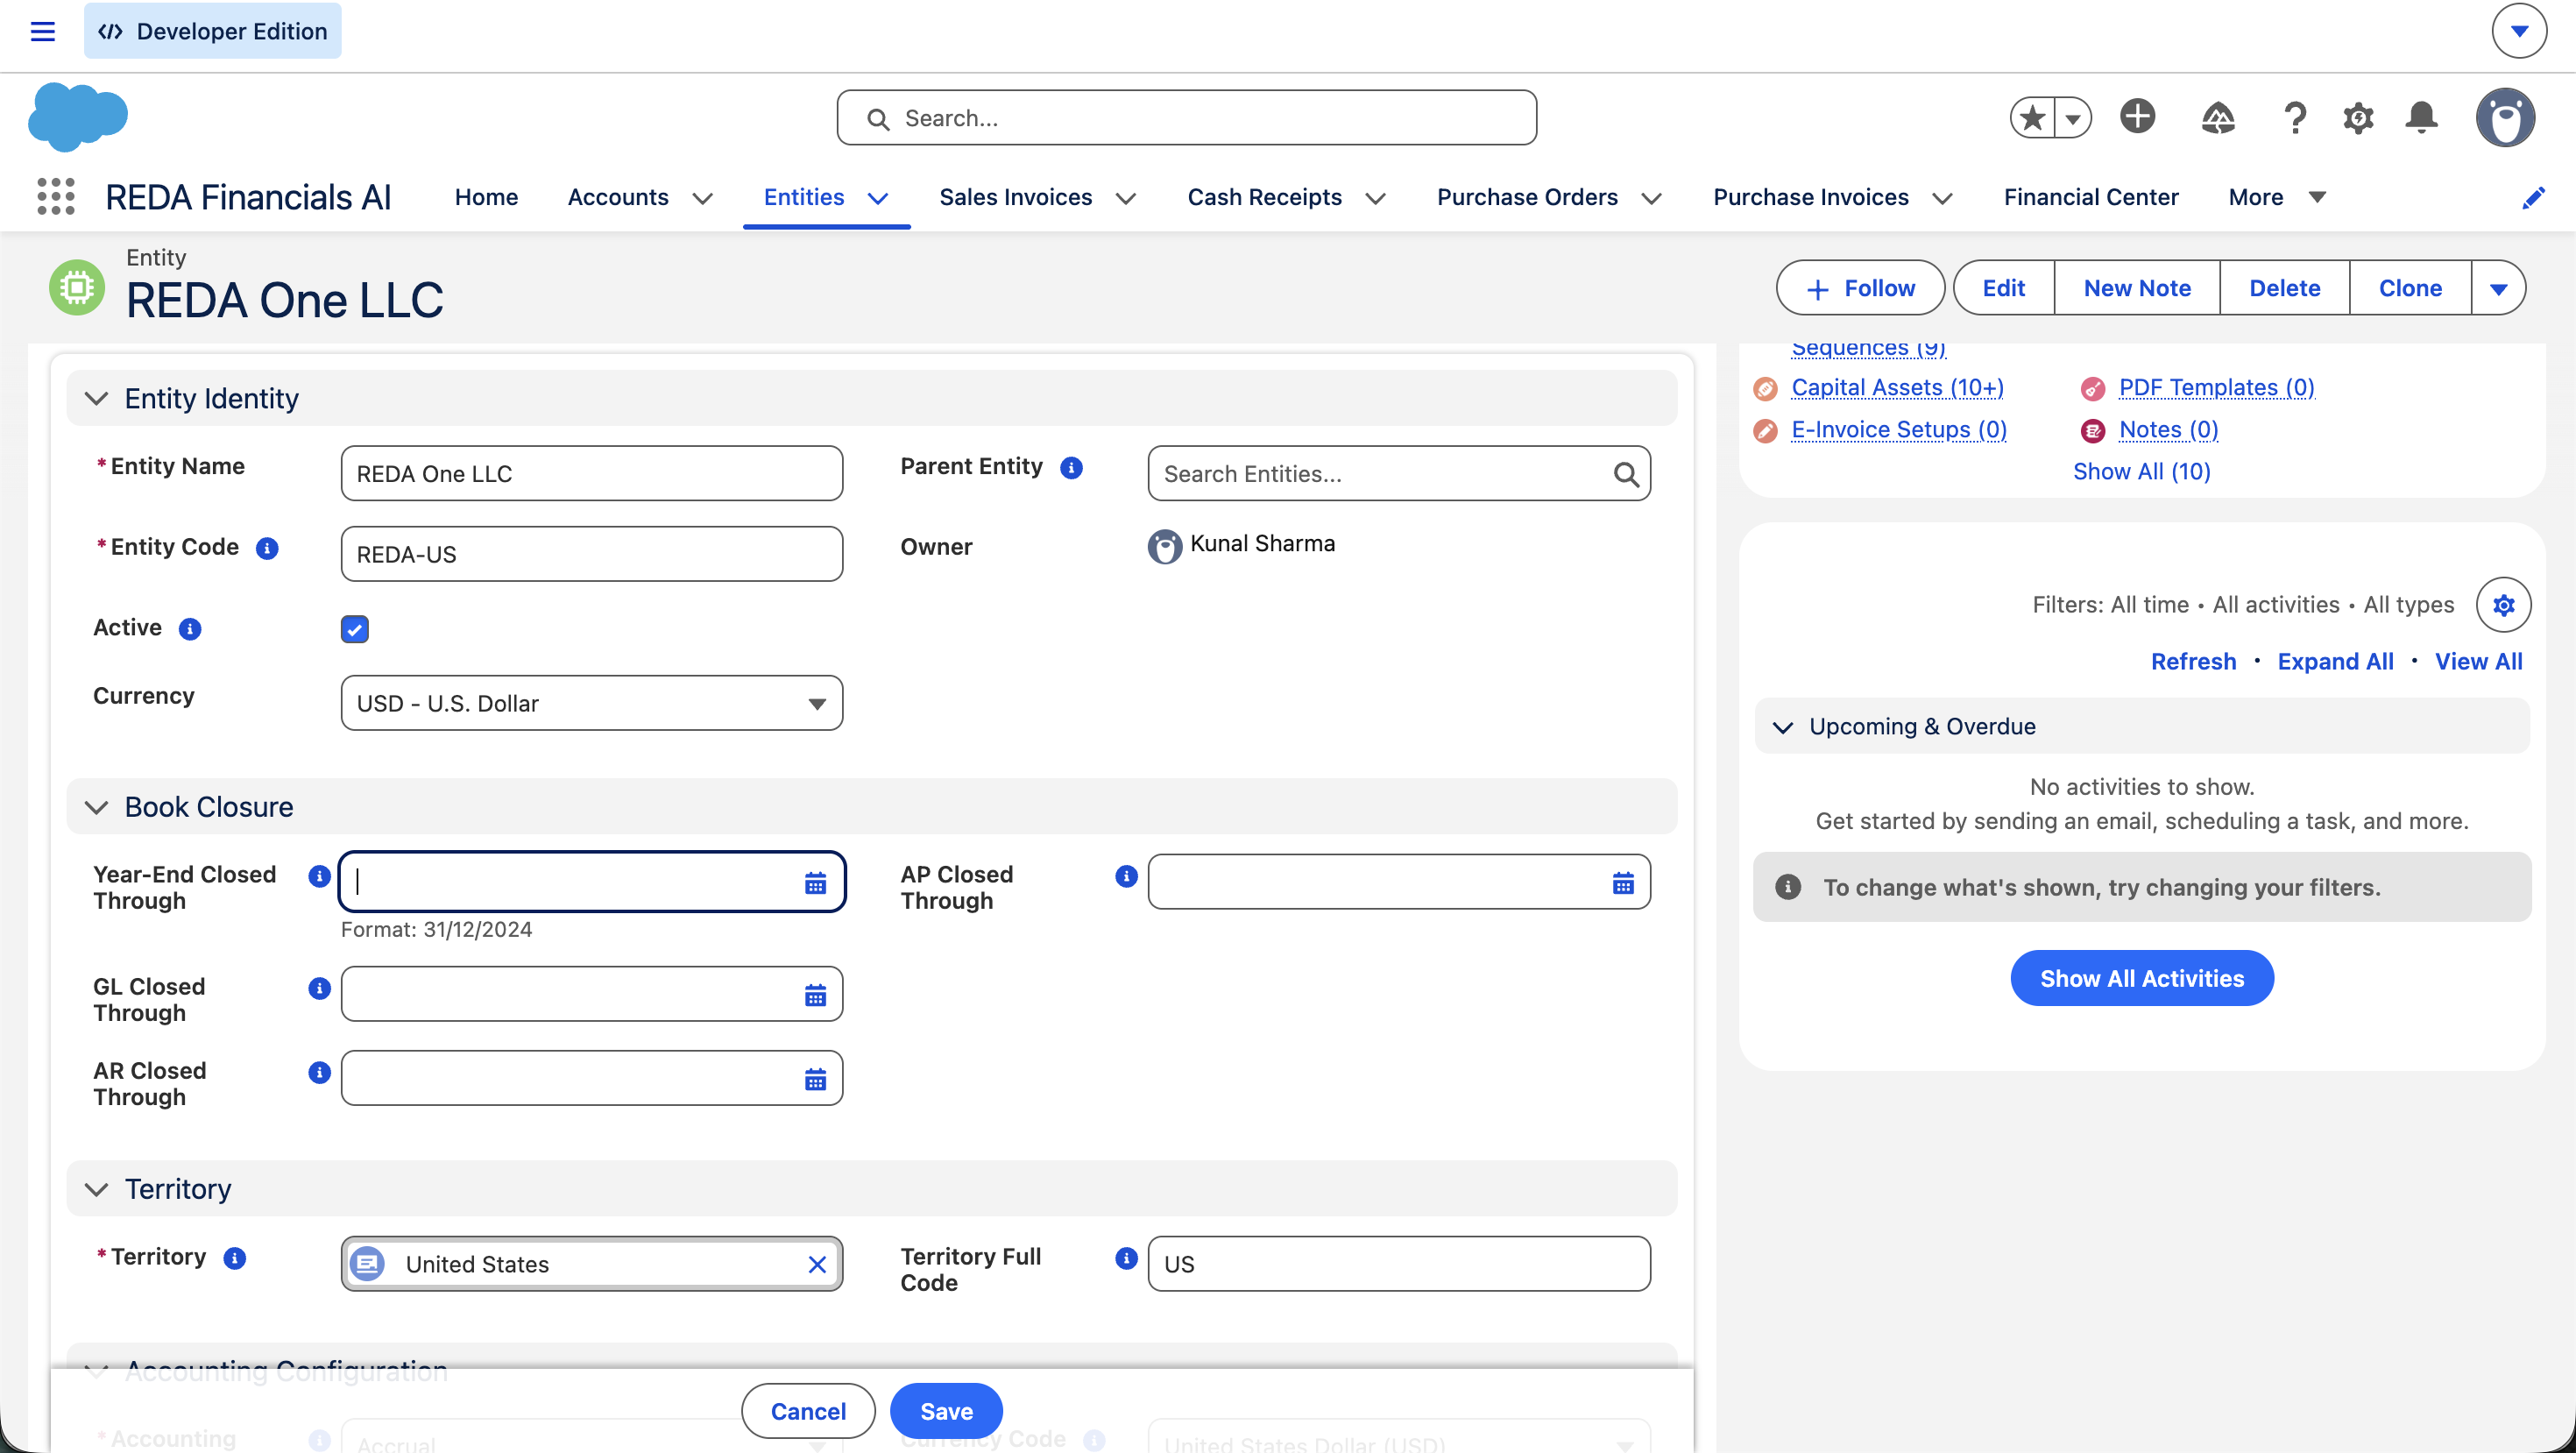Go to the Sales Invoices tab
Viewport: 2576px width, 1453px height.
[1015, 197]
